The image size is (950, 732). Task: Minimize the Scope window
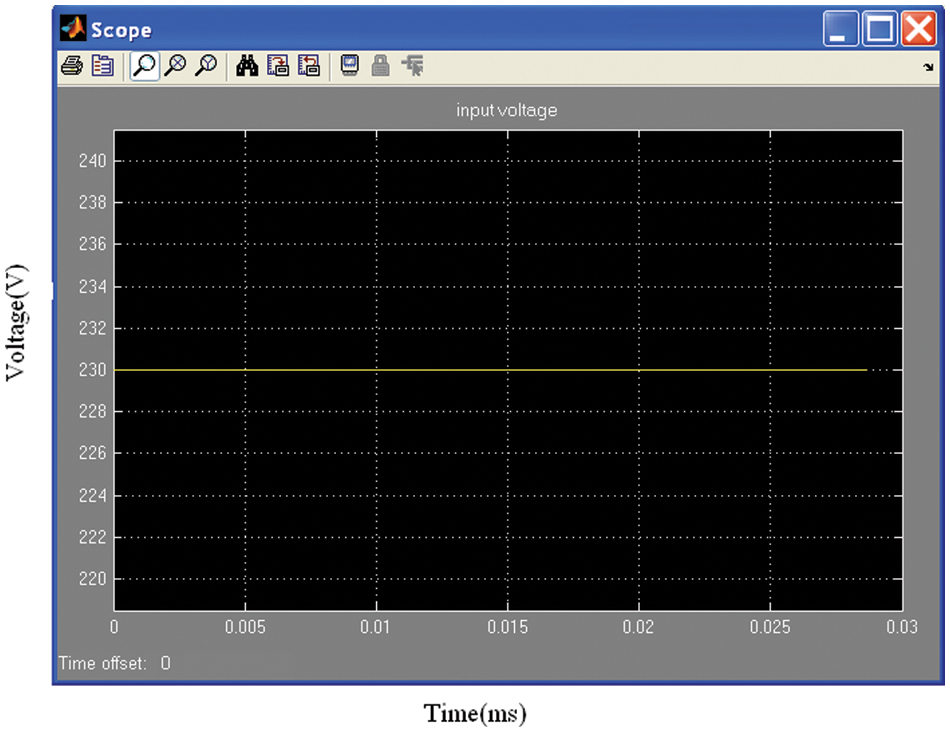[x=840, y=29]
